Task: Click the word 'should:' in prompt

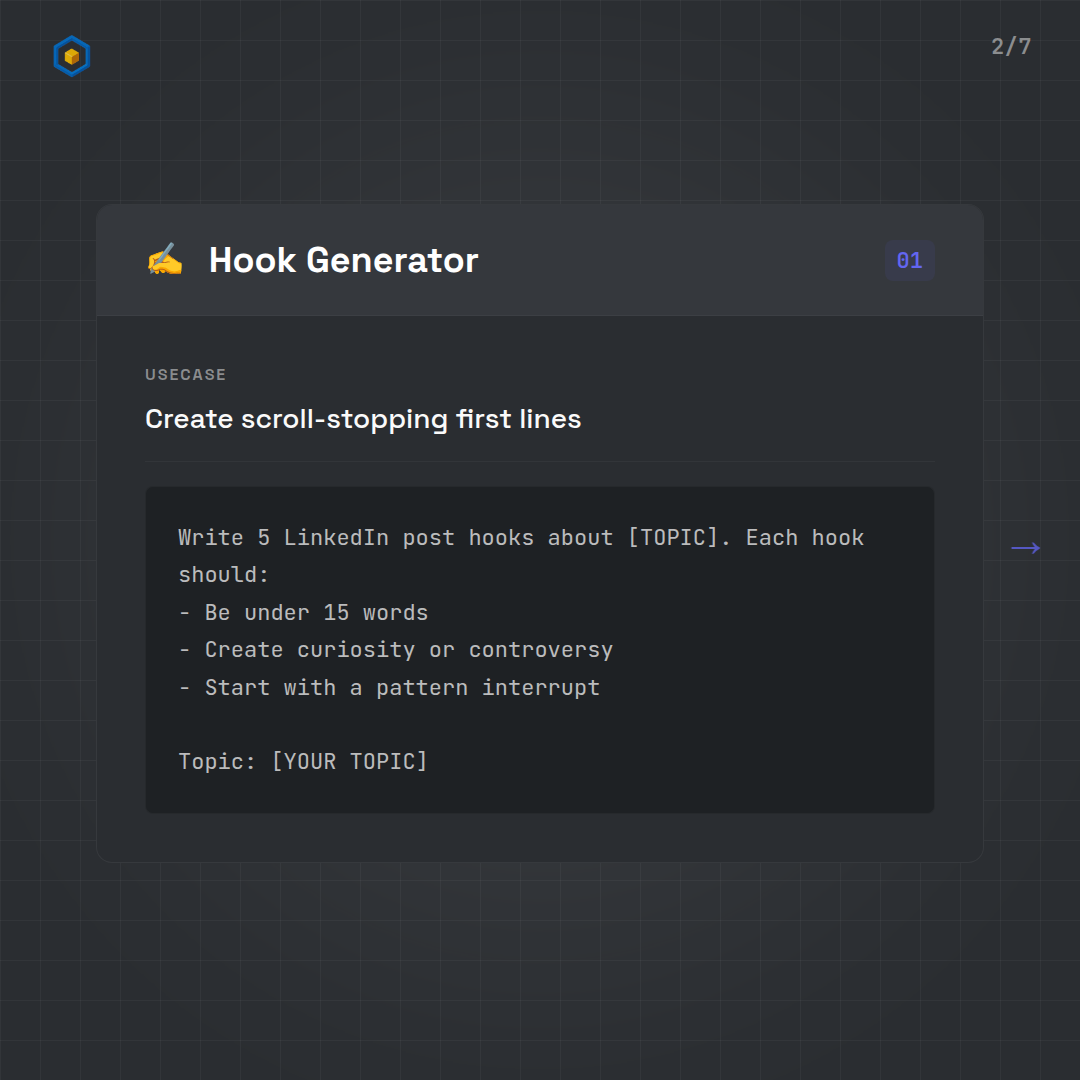Action: coord(224,576)
